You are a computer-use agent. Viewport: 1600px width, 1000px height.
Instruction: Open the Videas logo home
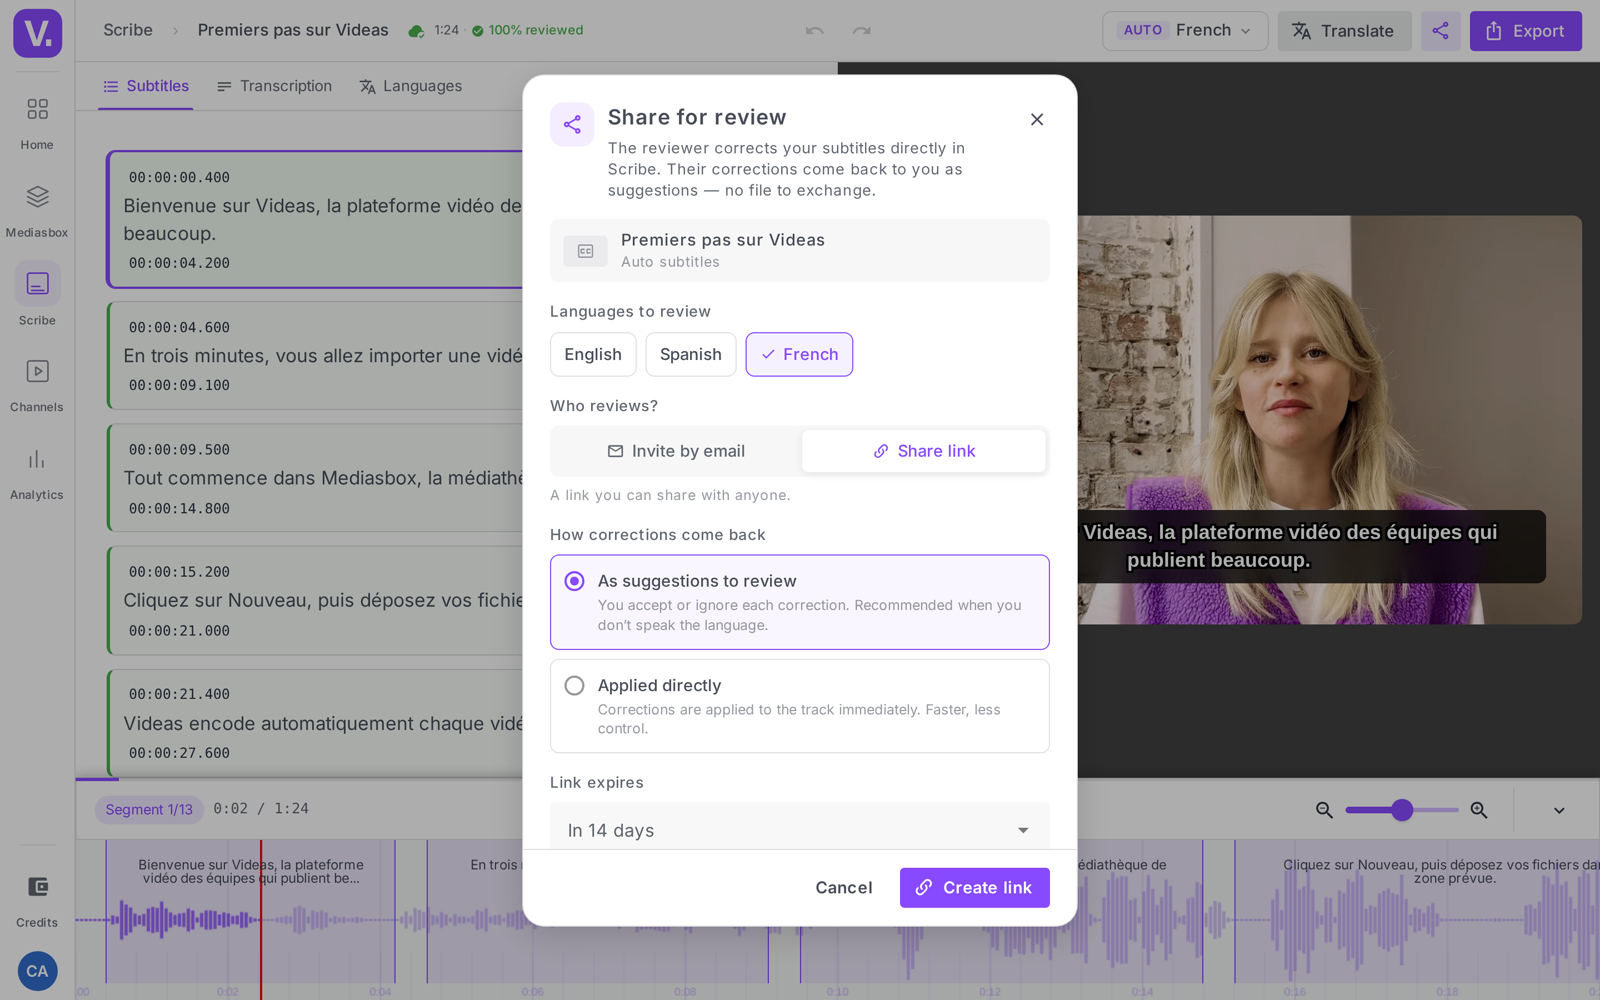tap(37, 33)
